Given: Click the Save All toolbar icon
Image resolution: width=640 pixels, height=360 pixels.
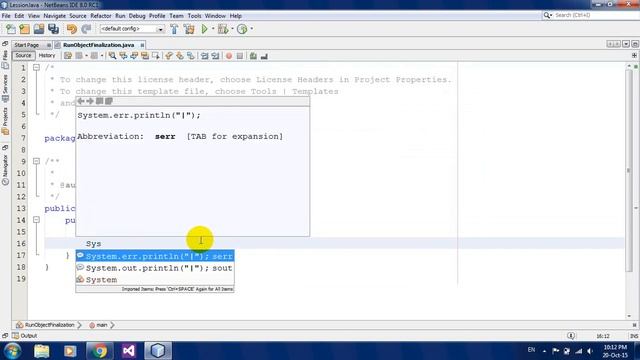Looking at the screenshot, I should click(53, 29).
